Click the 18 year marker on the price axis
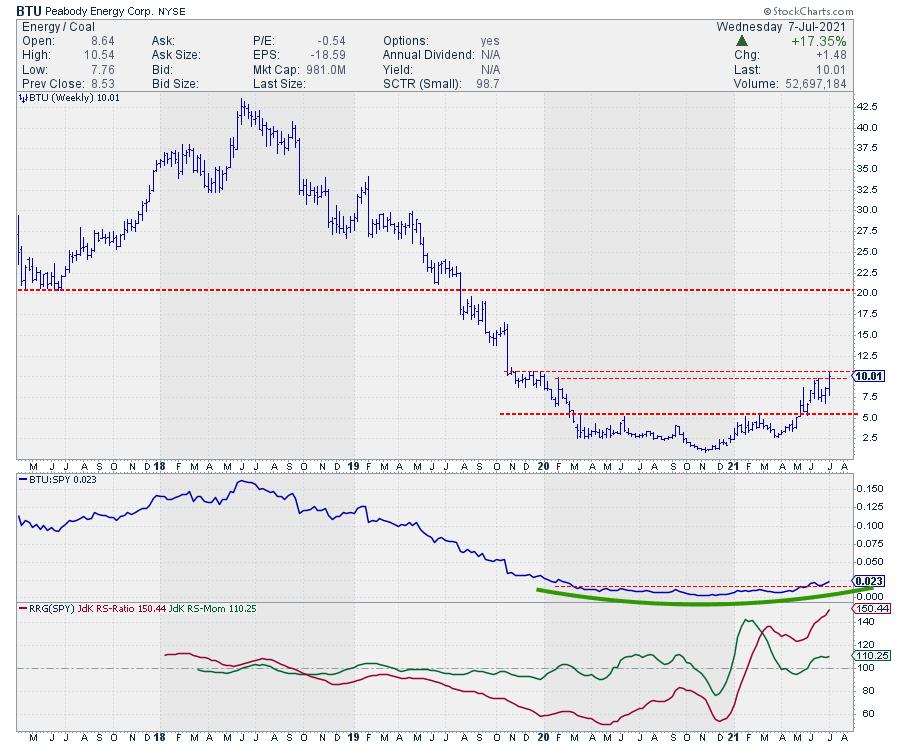The width and height of the screenshot is (900, 746). click(161, 465)
